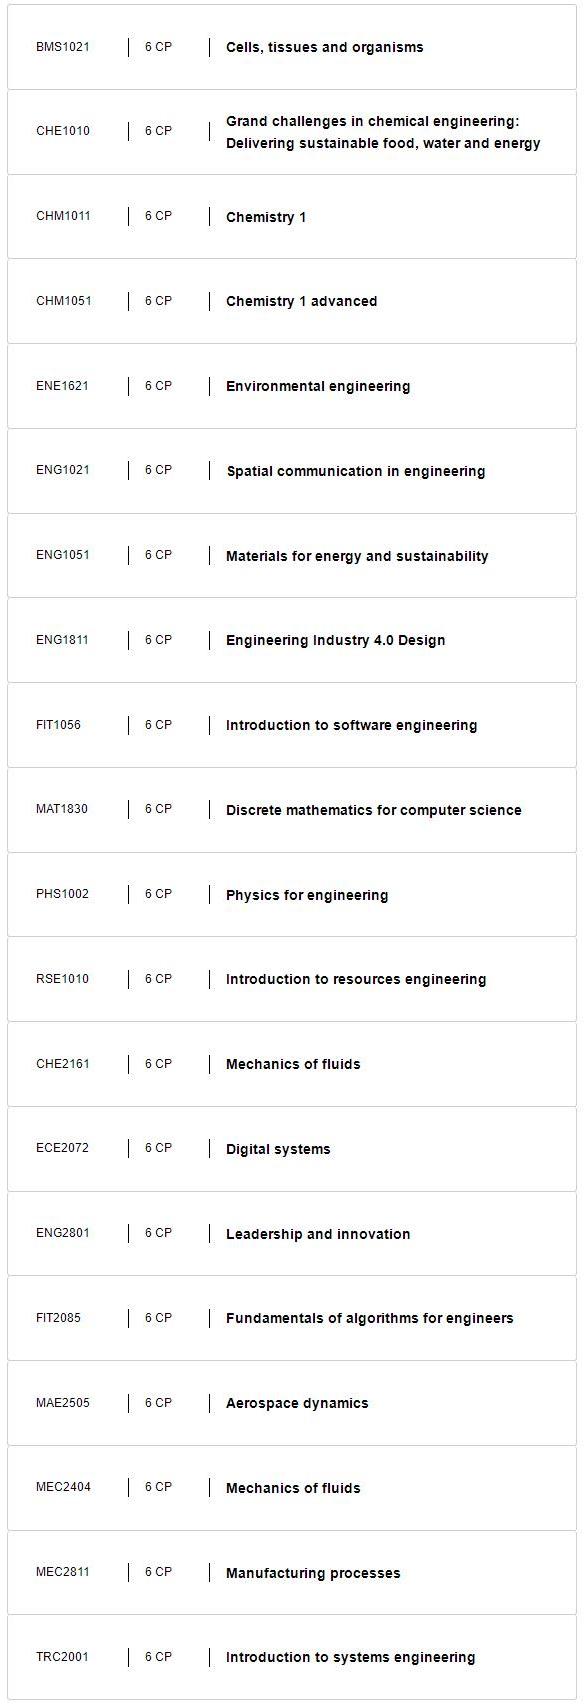Click Introduction to resources engineering
Image resolution: width=585 pixels, height=1707 pixels.
(x=292, y=979)
